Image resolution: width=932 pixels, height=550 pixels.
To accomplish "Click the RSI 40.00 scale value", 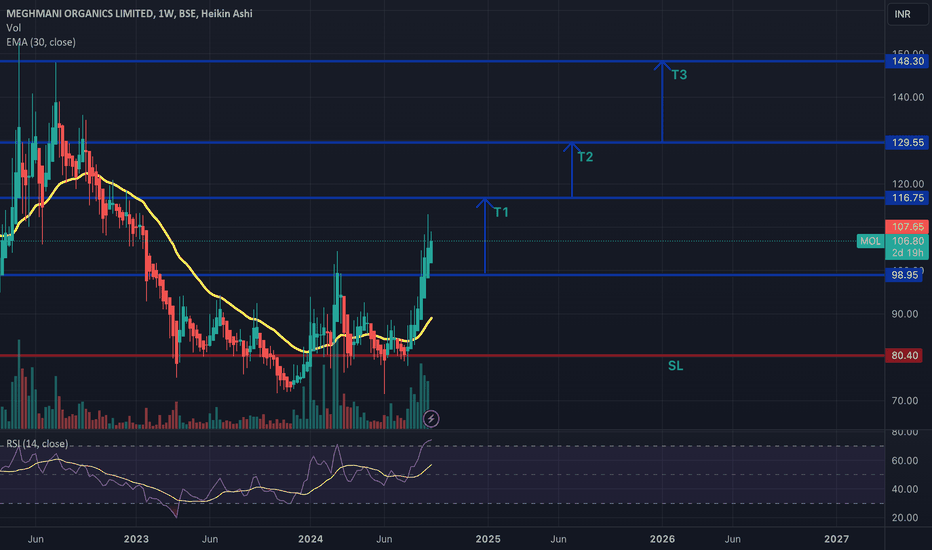I will click(x=905, y=489).
